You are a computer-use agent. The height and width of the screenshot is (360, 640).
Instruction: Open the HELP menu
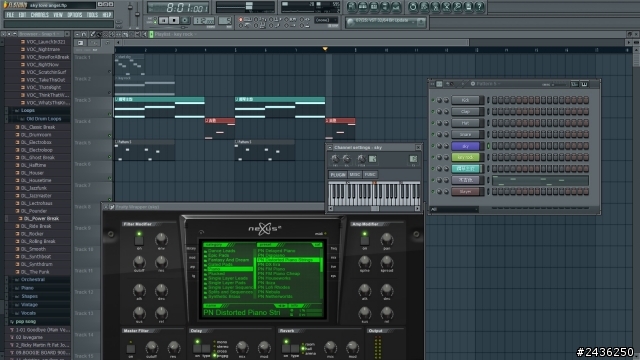pos(107,15)
